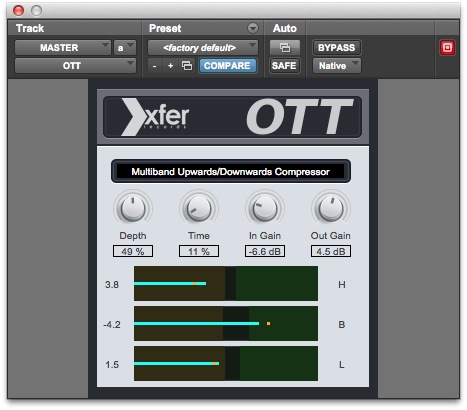Select the previous preset with minus button
This screenshot has width=467, height=410.
pos(154,66)
